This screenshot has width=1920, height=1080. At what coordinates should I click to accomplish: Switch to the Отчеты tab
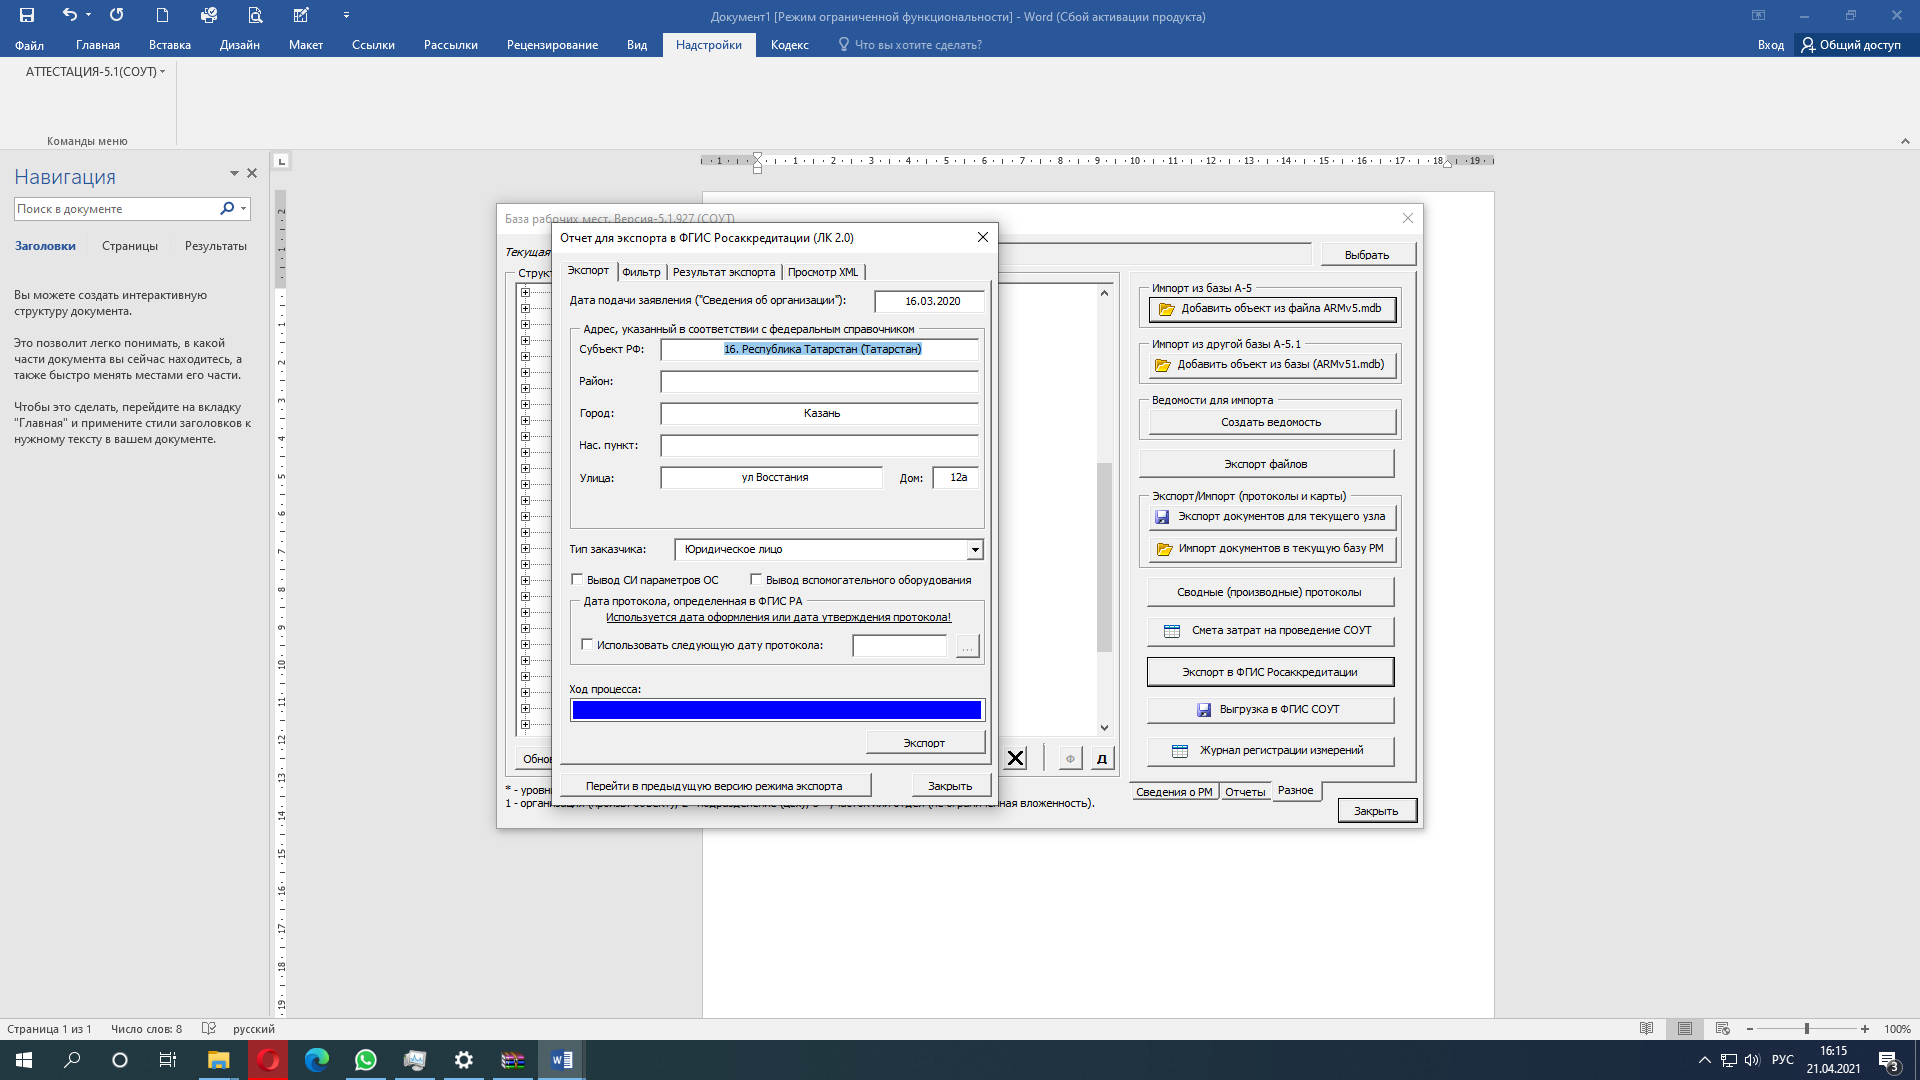1245,792
